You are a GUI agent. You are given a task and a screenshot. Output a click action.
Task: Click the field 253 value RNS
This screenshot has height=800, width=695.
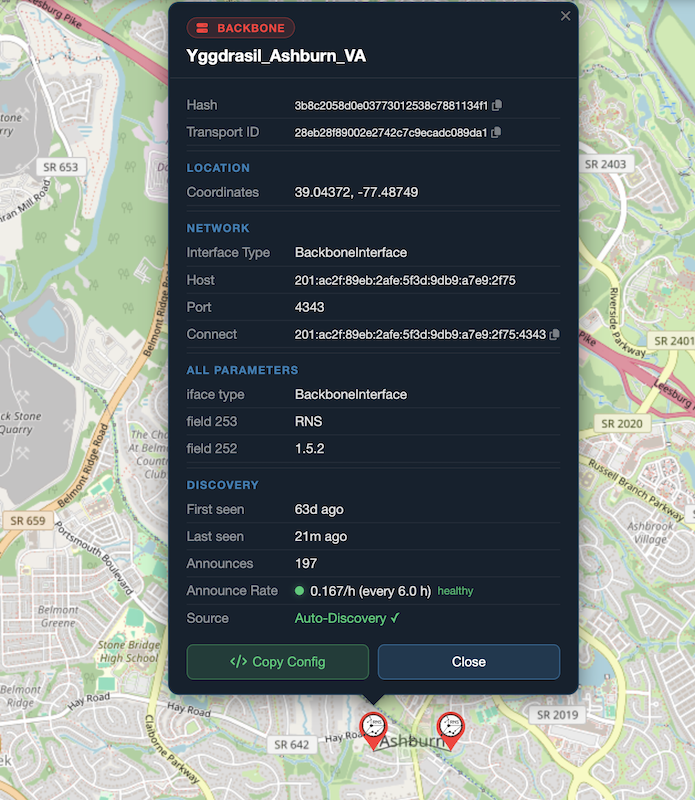click(308, 421)
